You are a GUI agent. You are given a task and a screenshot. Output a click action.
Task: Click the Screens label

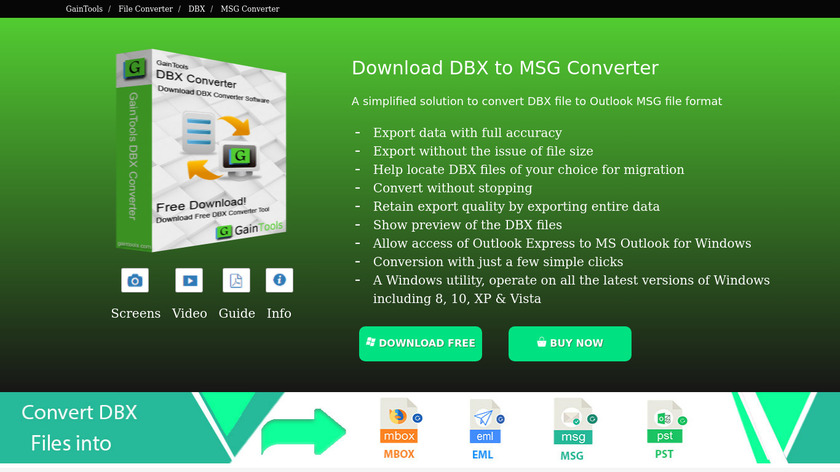[x=136, y=313]
